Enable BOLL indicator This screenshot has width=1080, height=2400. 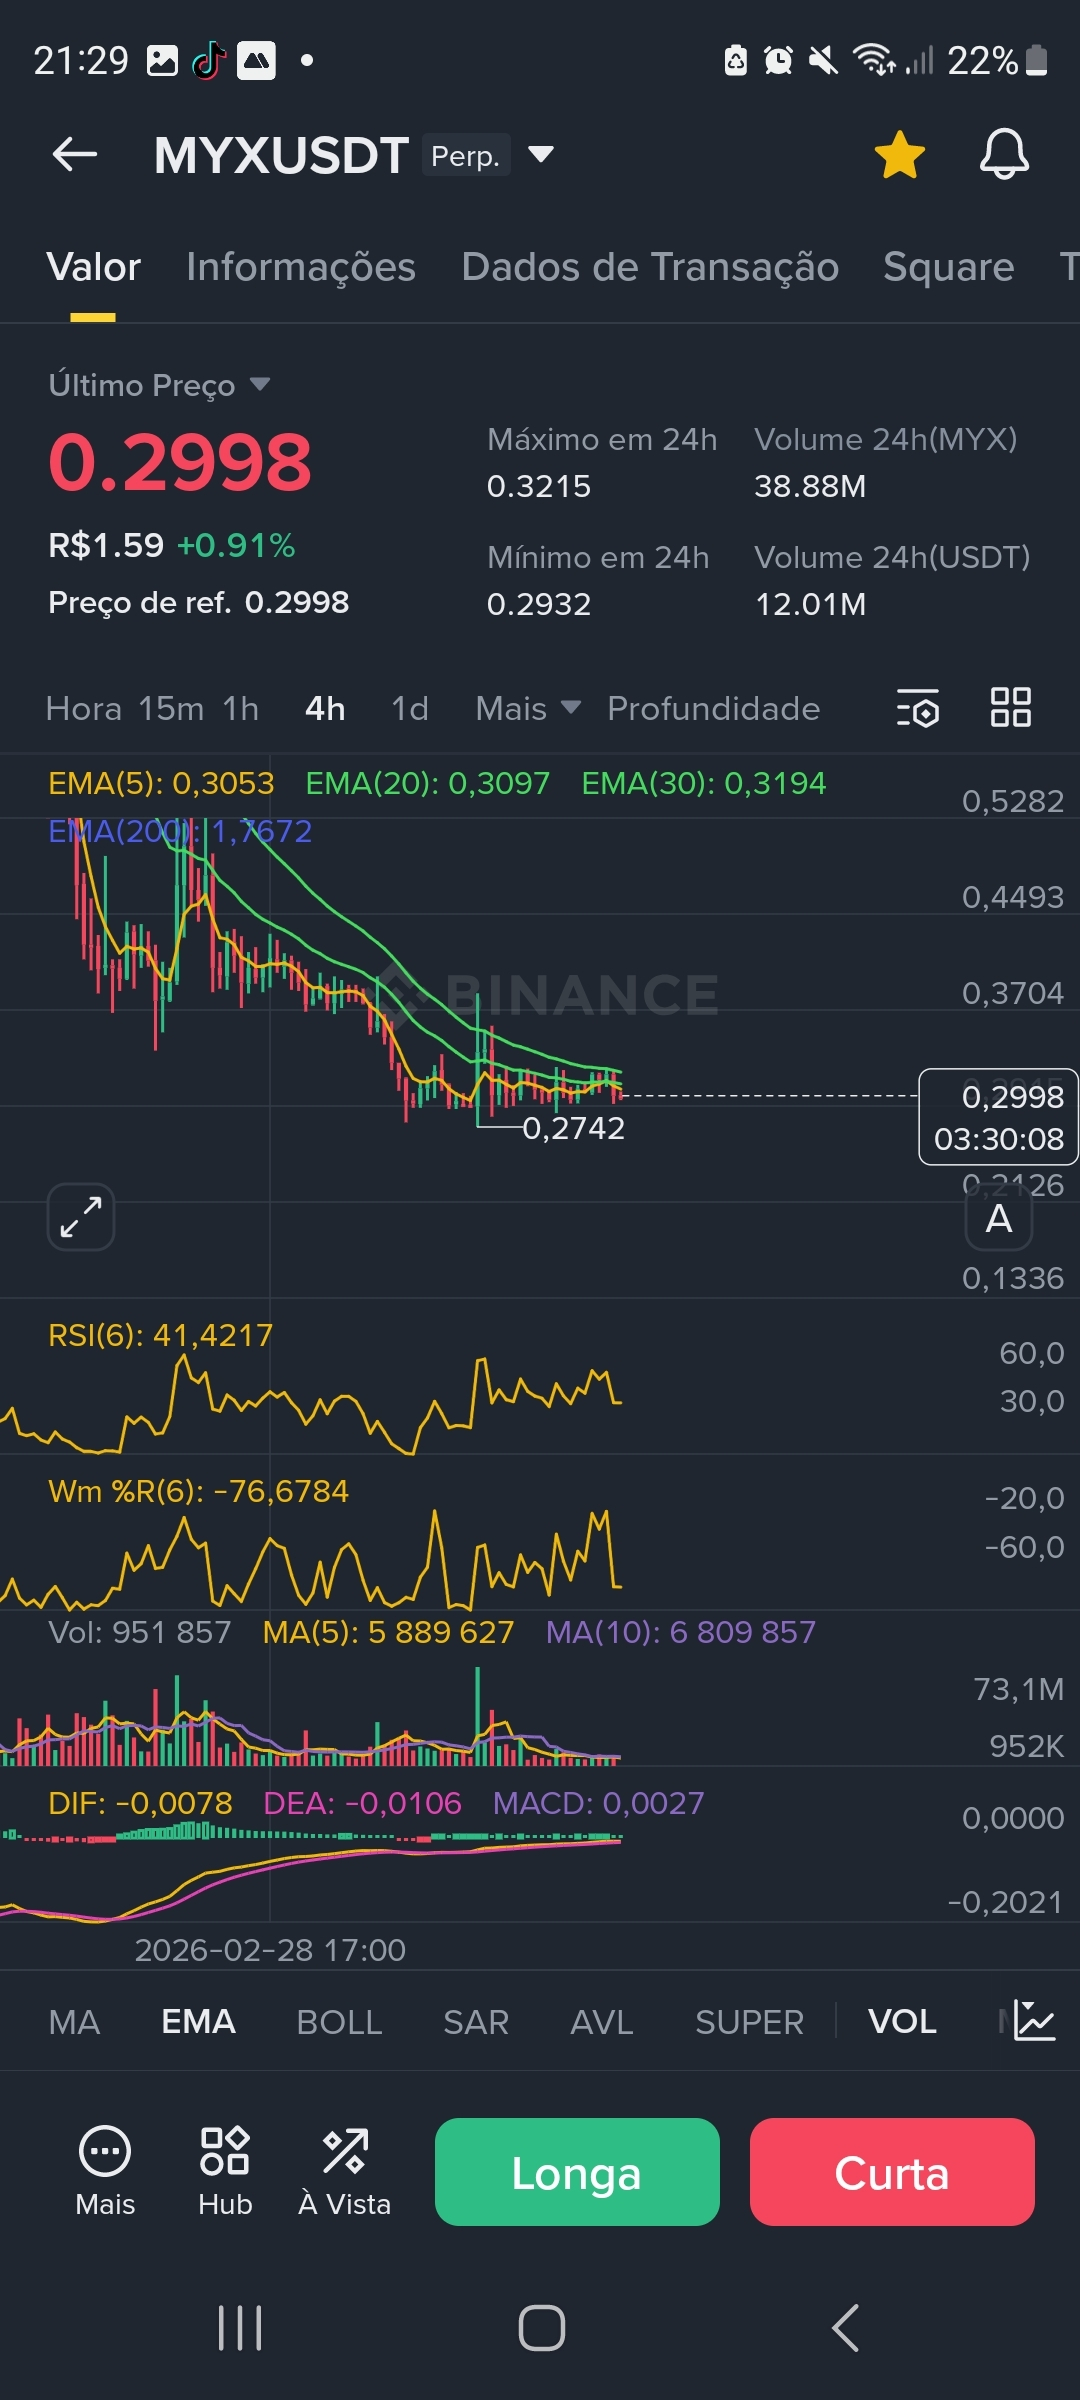point(339,2022)
